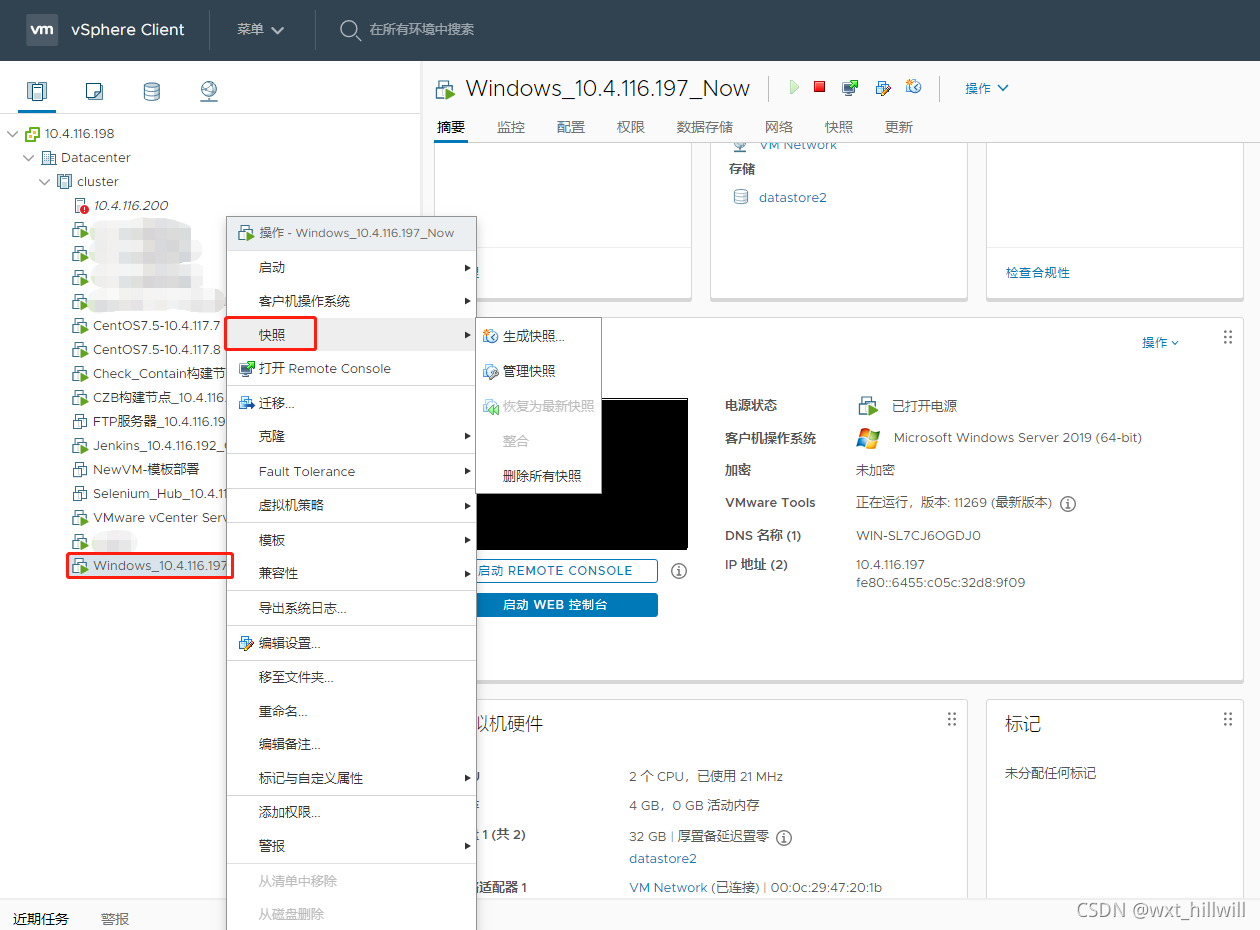1260x930 pixels.
Task: Expand the 虚拟机策略 submenu
Action: (352, 505)
